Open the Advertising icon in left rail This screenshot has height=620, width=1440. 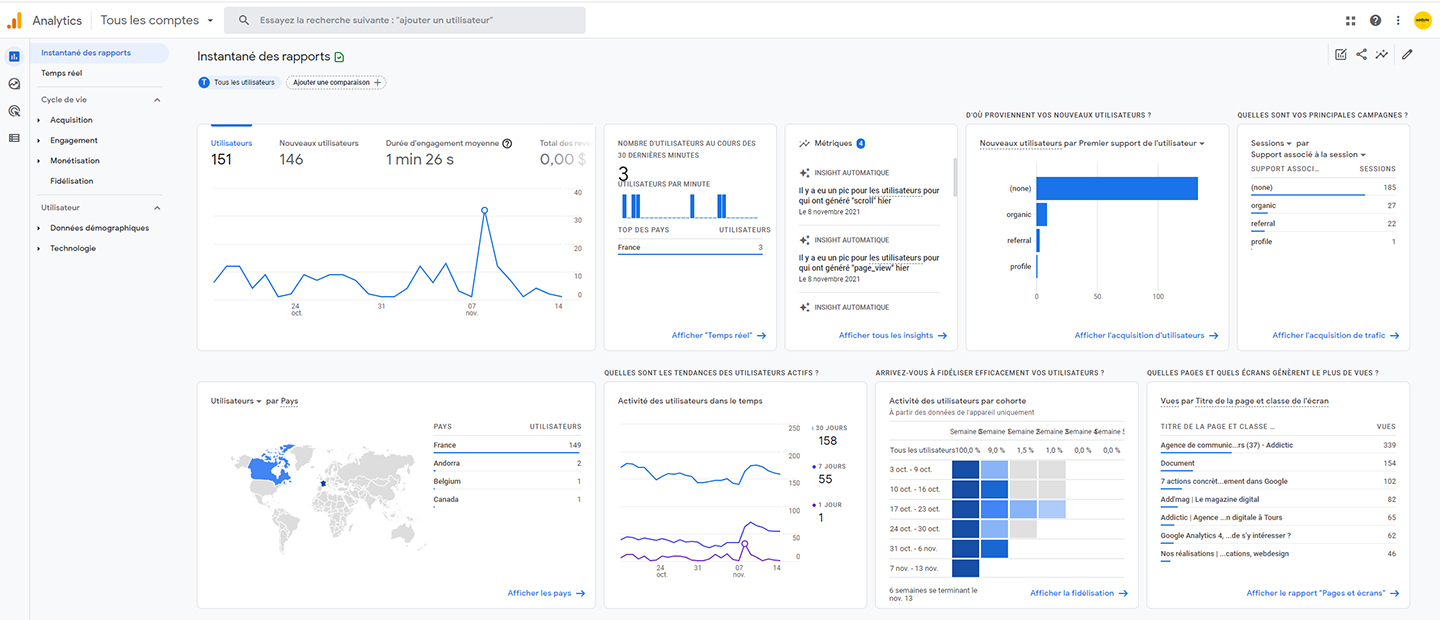pyautogui.click(x=14, y=111)
